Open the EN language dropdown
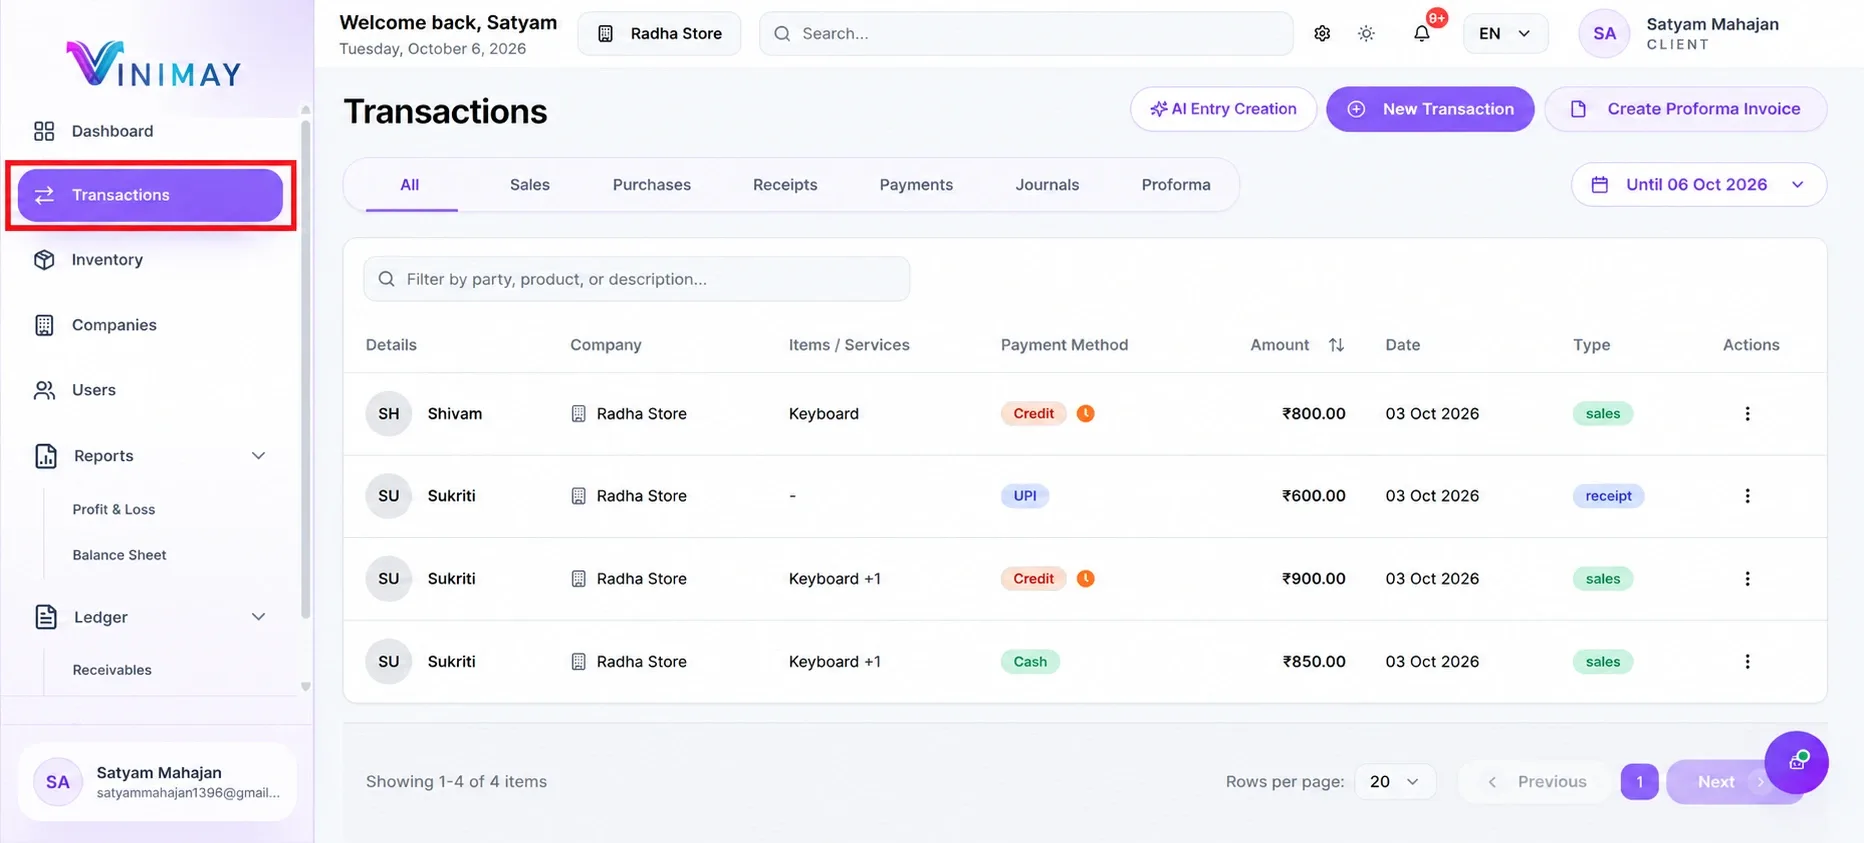This screenshot has width=1864, height=843. [1505, 34]
